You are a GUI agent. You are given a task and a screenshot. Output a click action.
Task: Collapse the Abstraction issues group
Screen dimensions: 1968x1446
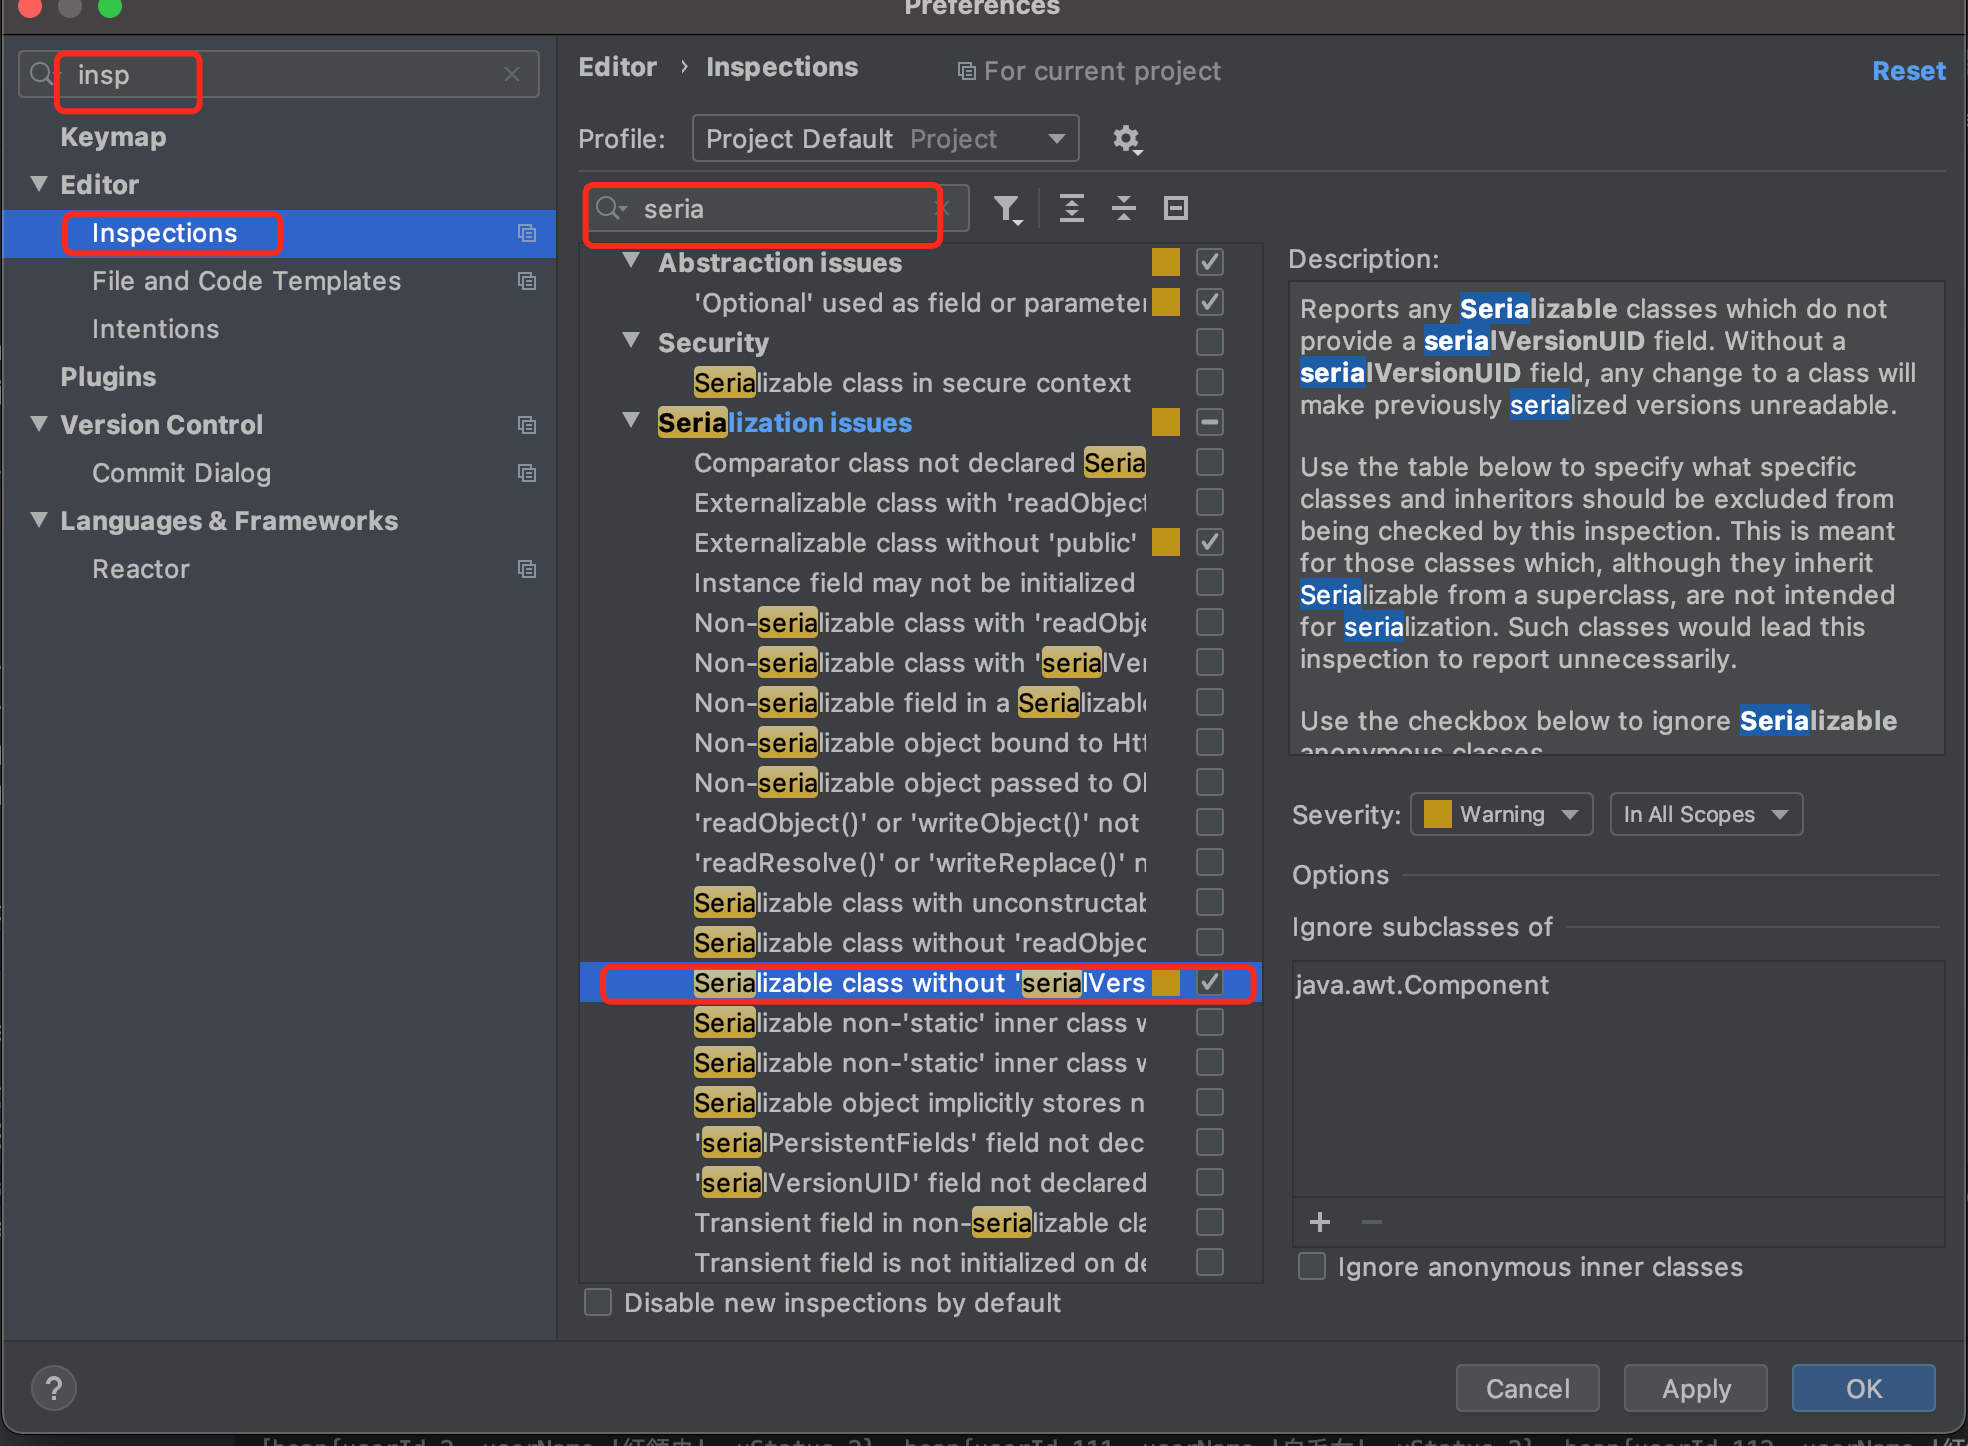631,261
